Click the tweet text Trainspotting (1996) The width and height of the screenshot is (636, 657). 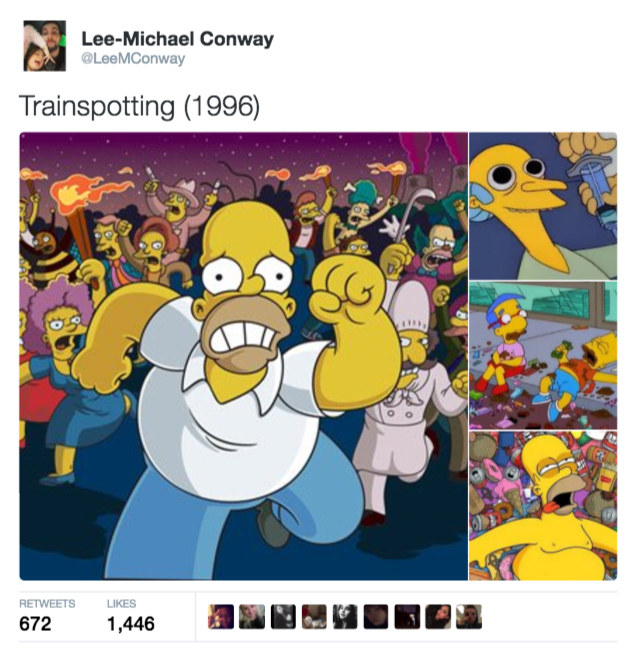[140, 106]
